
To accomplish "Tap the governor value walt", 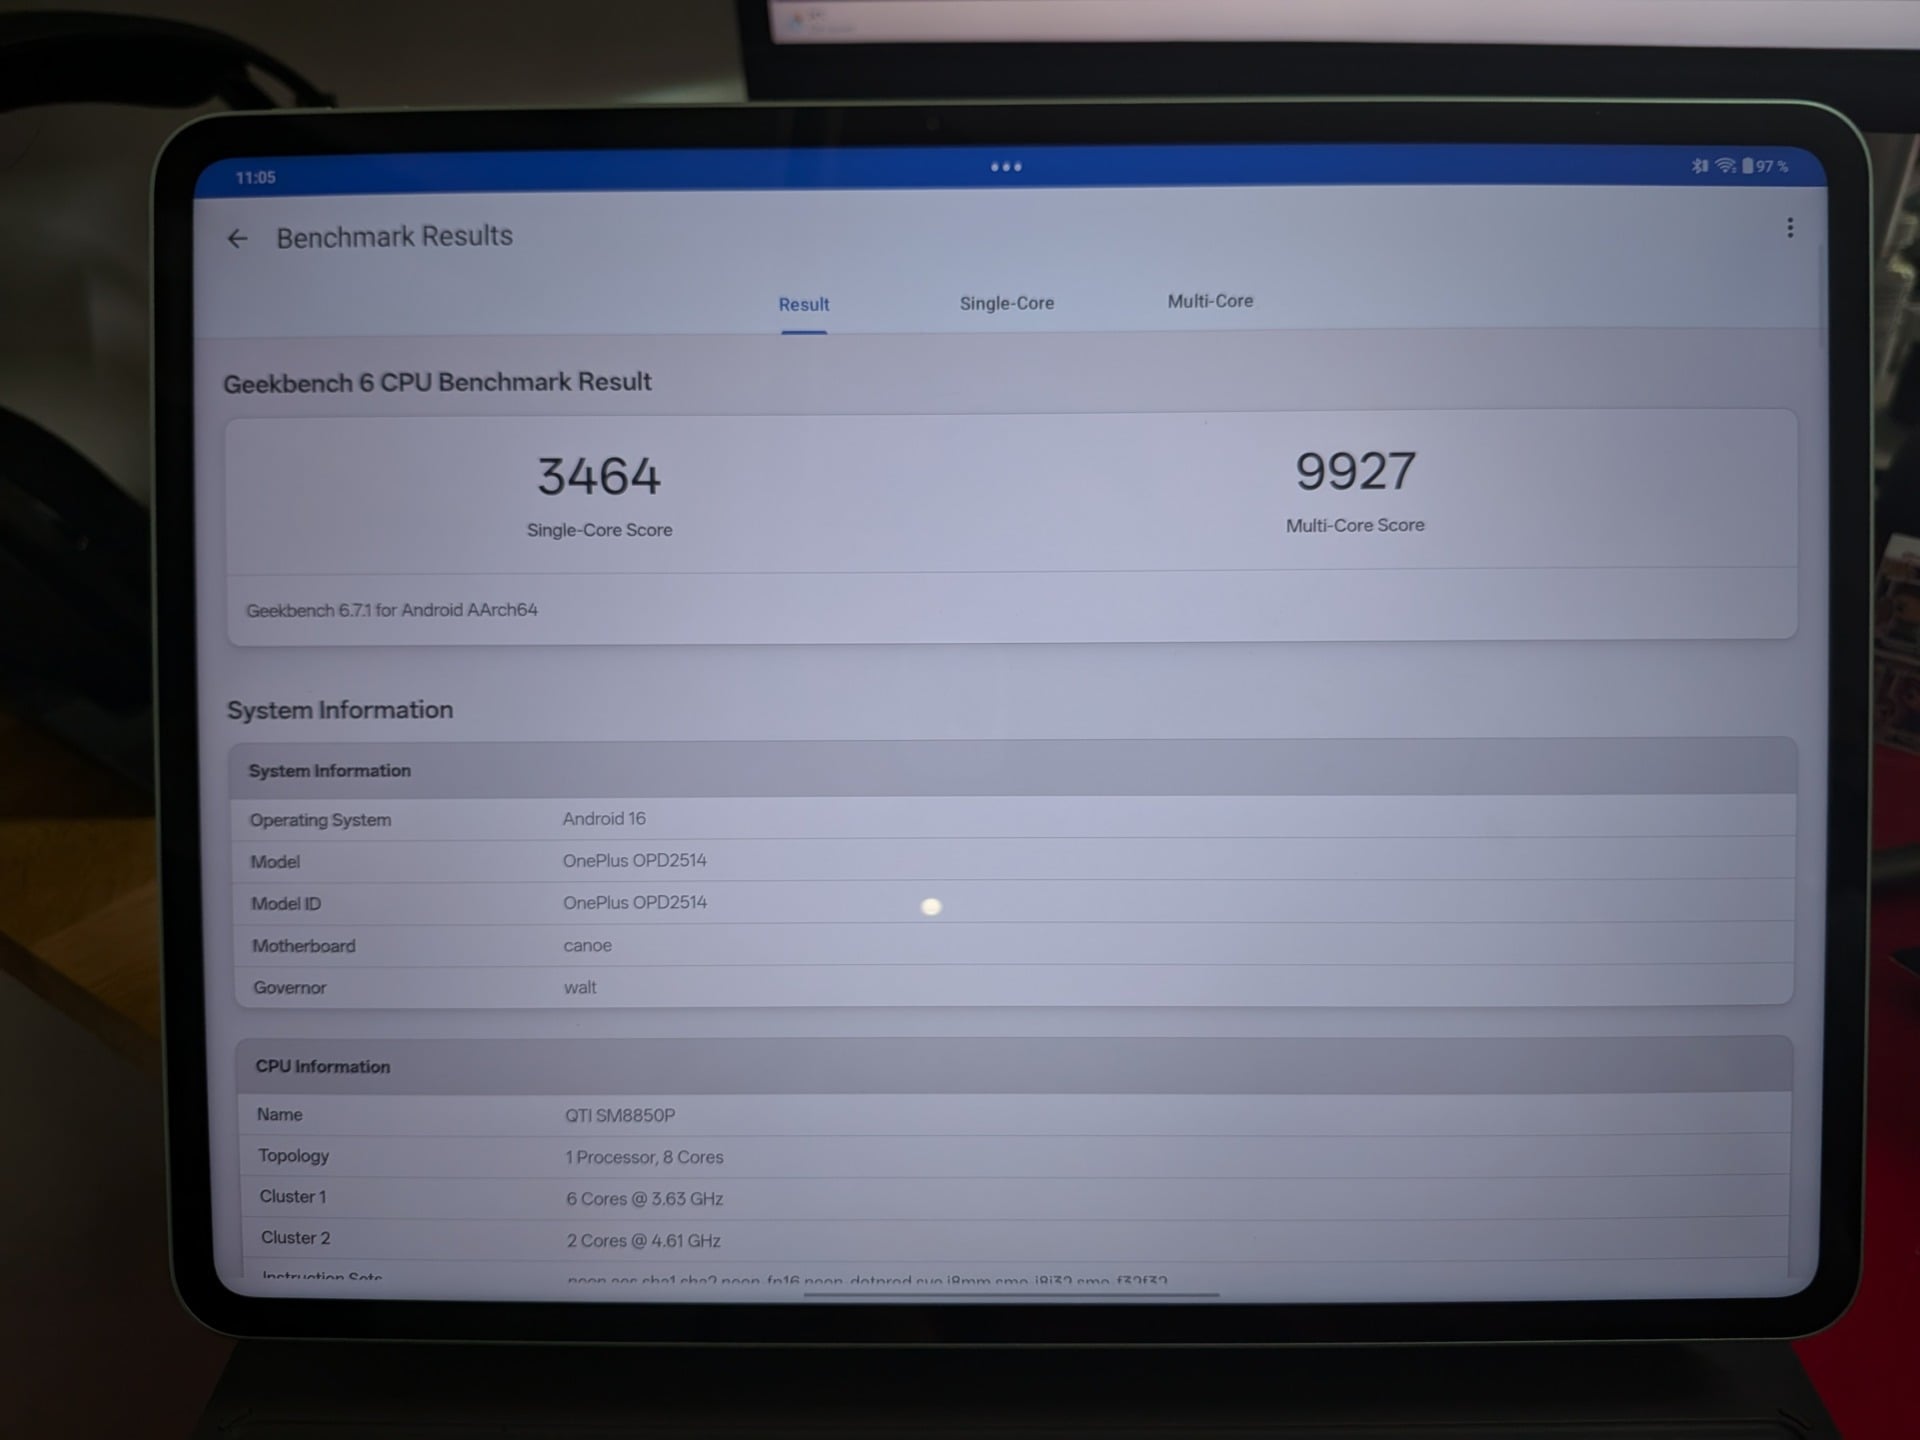I will tap(580, 988).
